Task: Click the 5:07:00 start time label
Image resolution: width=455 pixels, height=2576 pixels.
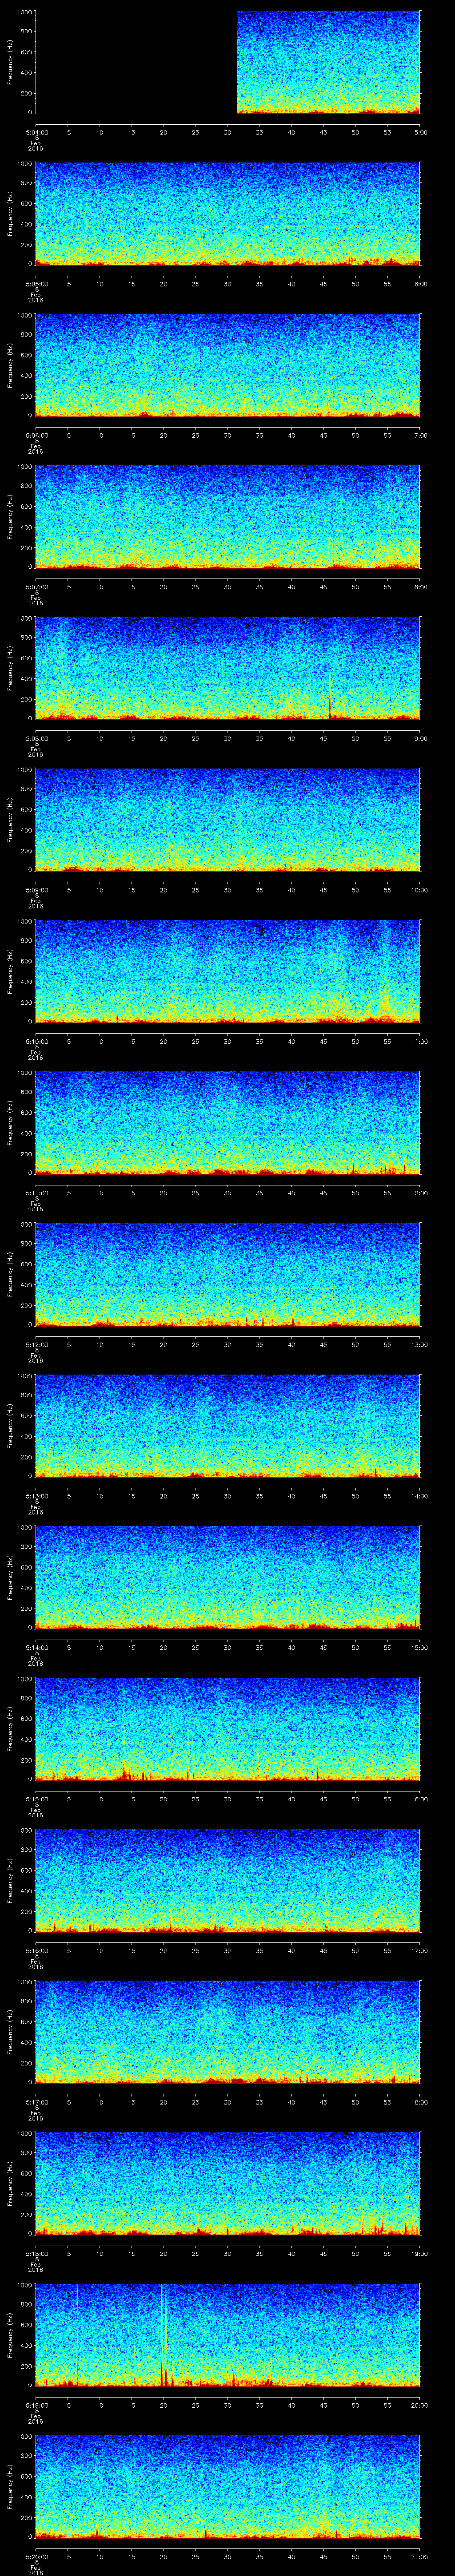Action: coord(36,587)
